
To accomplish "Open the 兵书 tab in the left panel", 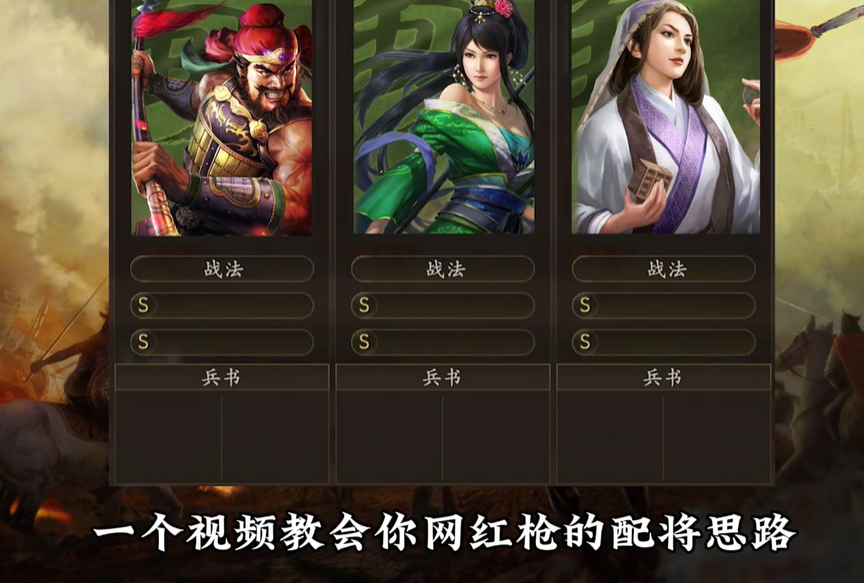I will pyautogui.click(x=222, y=377).
